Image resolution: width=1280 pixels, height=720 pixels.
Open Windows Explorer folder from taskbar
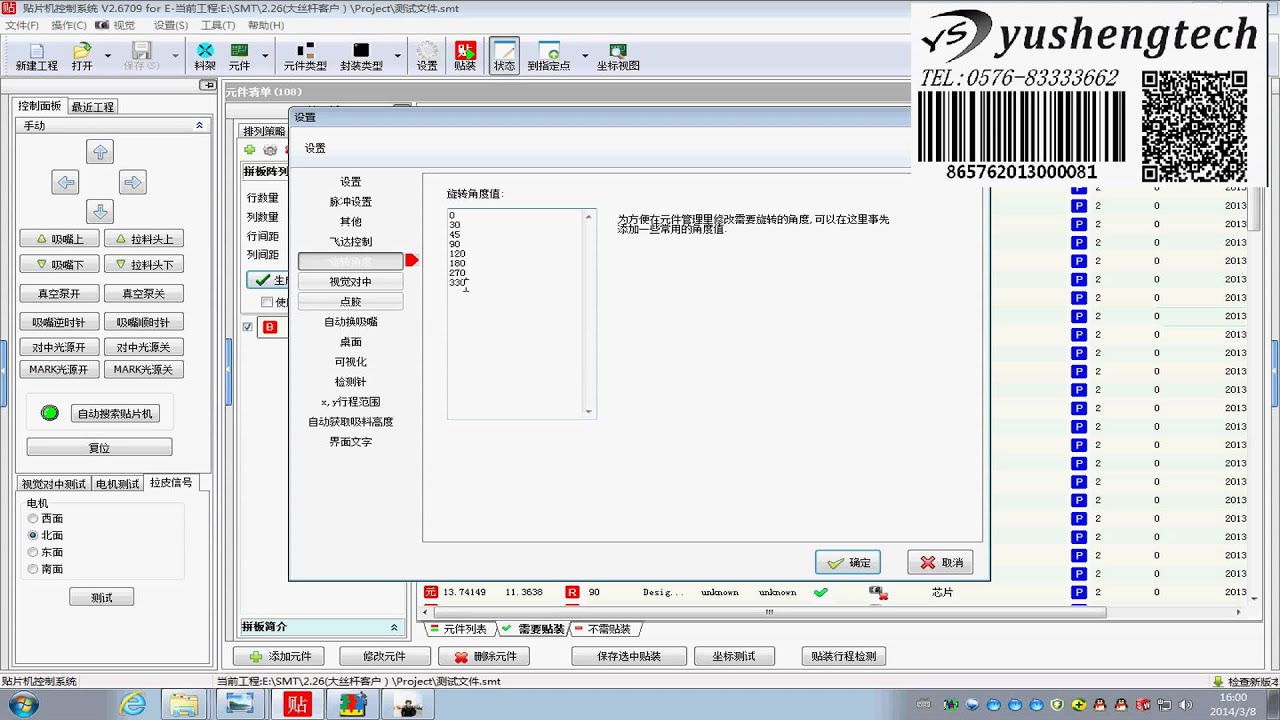coord(184,705)
